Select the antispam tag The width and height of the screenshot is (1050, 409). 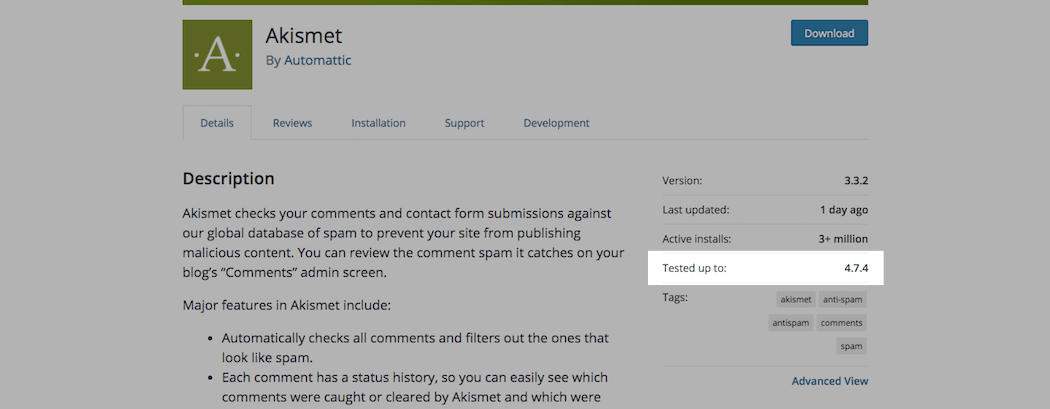(x=791, y=323)
